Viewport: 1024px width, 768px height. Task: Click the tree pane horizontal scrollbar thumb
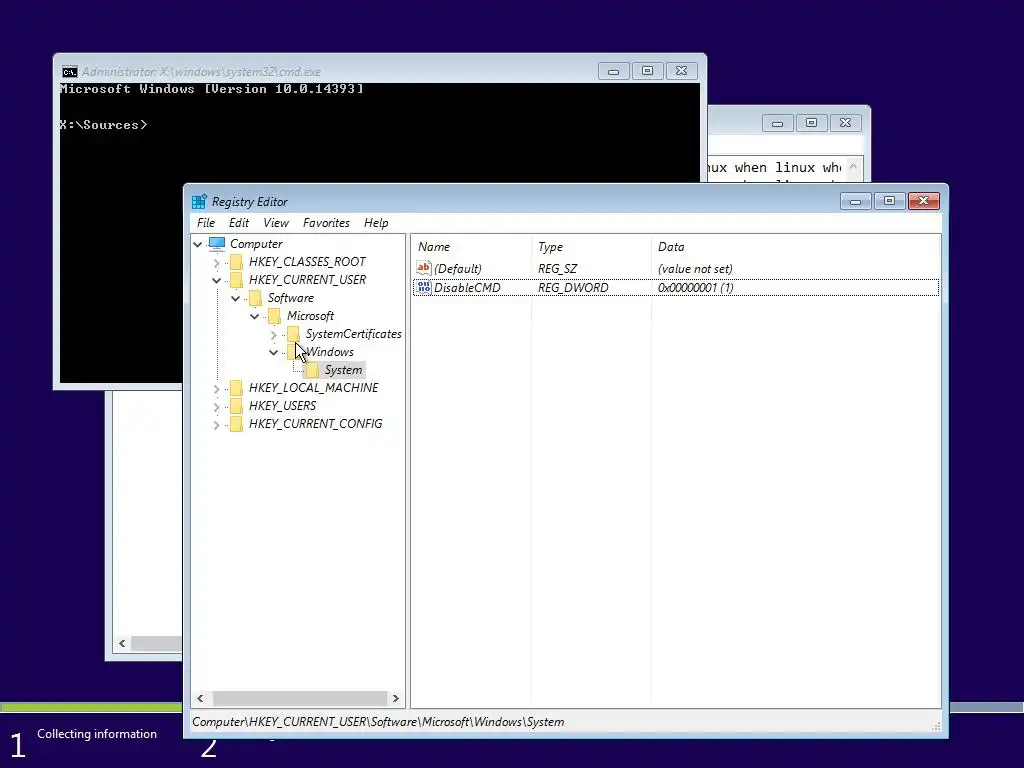click(299, 698)
